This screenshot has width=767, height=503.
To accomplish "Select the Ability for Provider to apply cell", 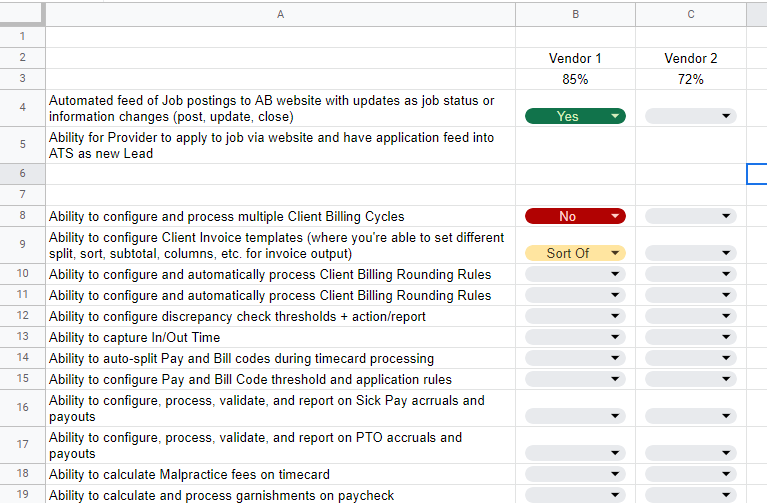I will 280,145.
